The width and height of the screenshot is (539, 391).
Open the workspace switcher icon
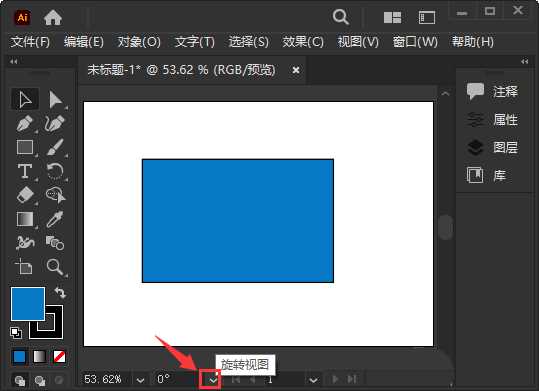(427, 18)
